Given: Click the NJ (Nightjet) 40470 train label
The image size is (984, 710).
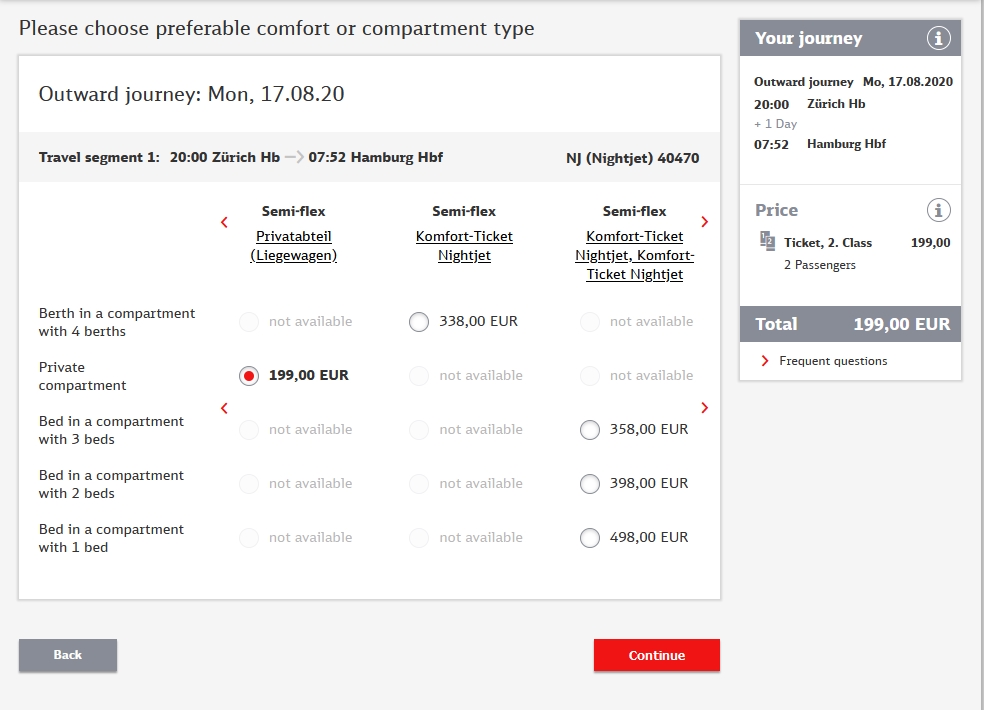Looking at the screenshot, I should [x=632, y=158].
